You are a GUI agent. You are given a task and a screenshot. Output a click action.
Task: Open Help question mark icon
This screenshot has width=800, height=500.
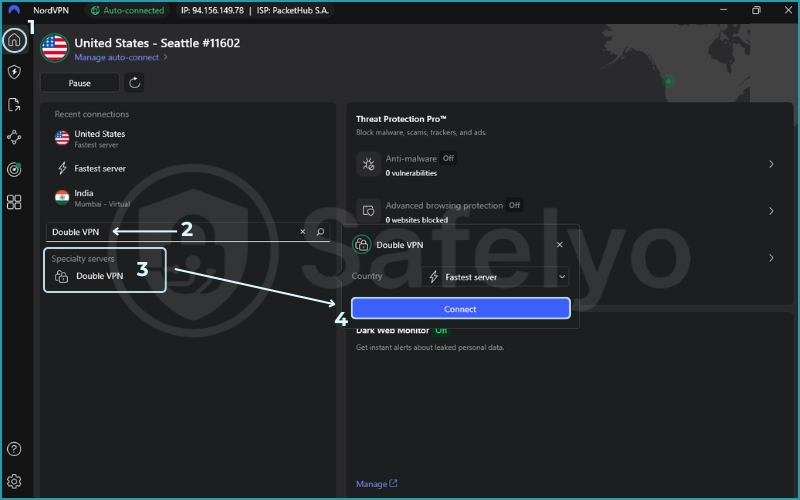pyautogui.click(x=14, y=449)
